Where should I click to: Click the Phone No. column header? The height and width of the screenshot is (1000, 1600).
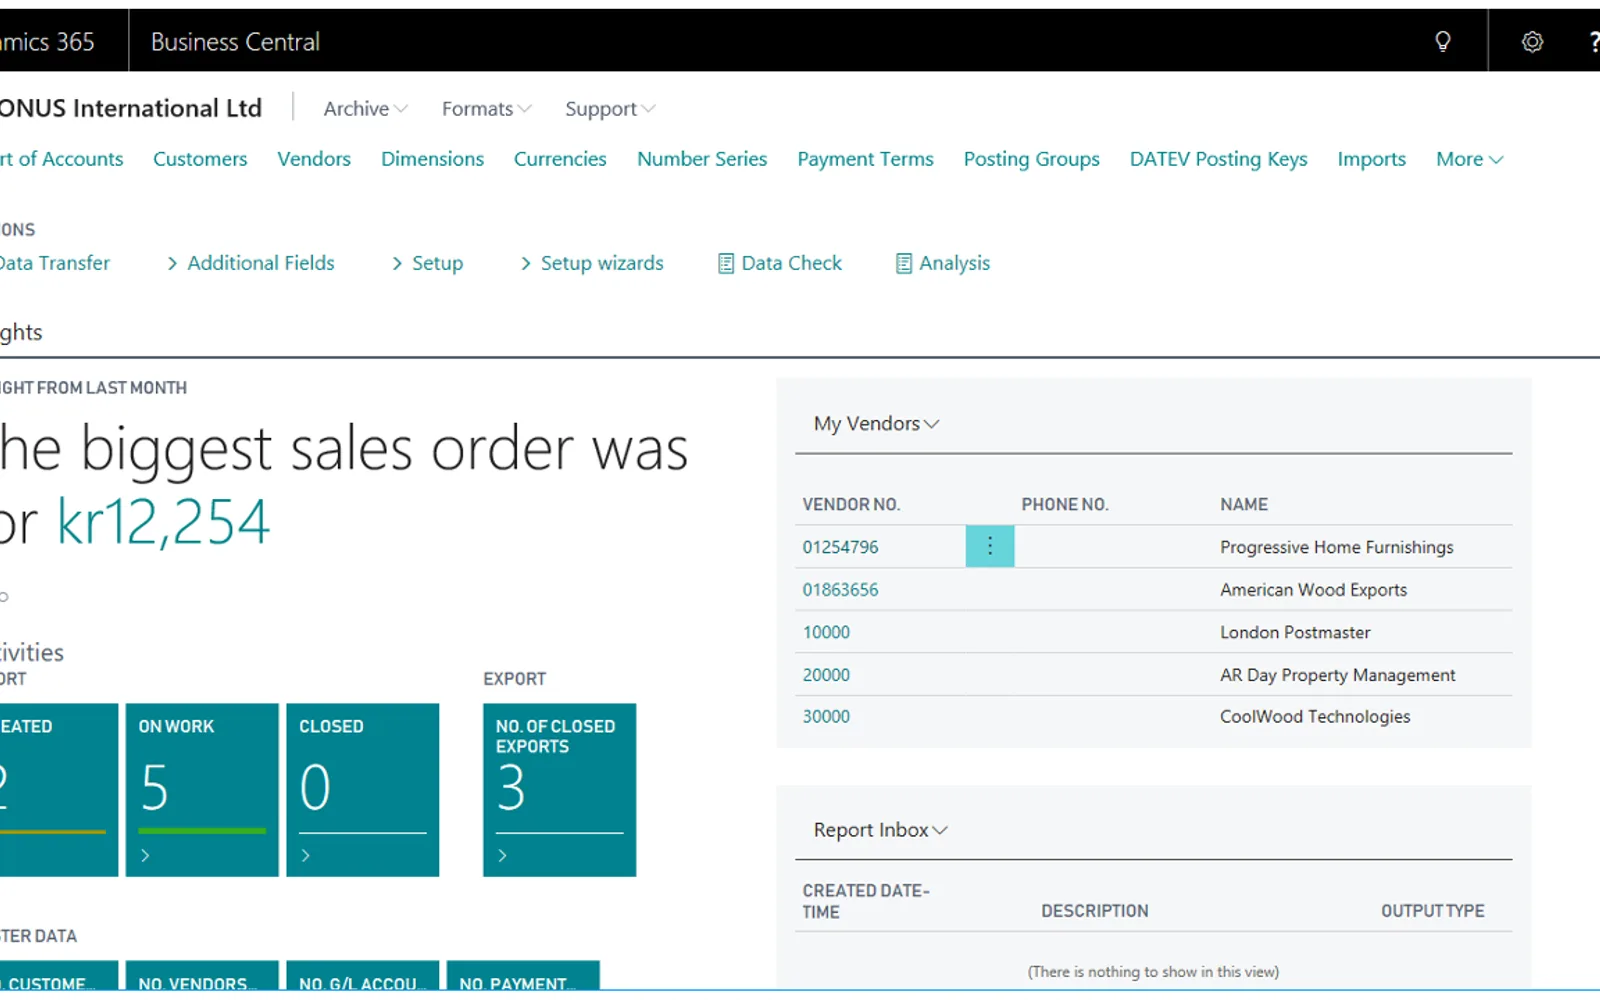pos(1065,505)
